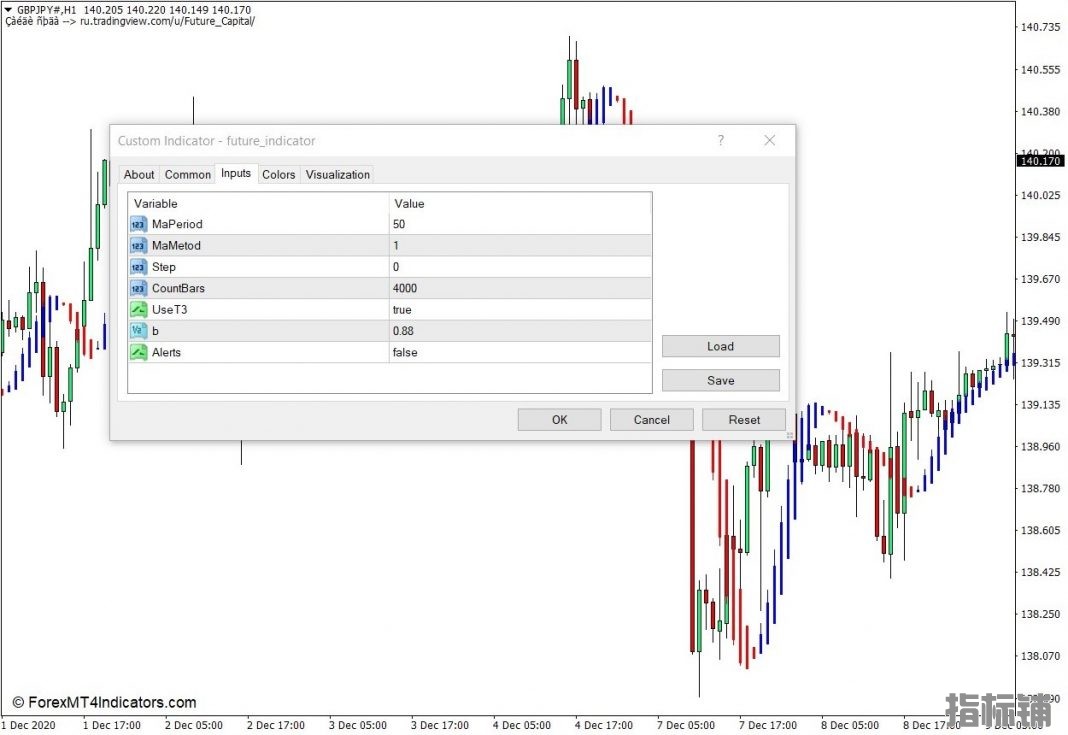This screenshot has width=1068, height=735.
Task: Click the current price label 140.170
Action: coord(1040,161)
